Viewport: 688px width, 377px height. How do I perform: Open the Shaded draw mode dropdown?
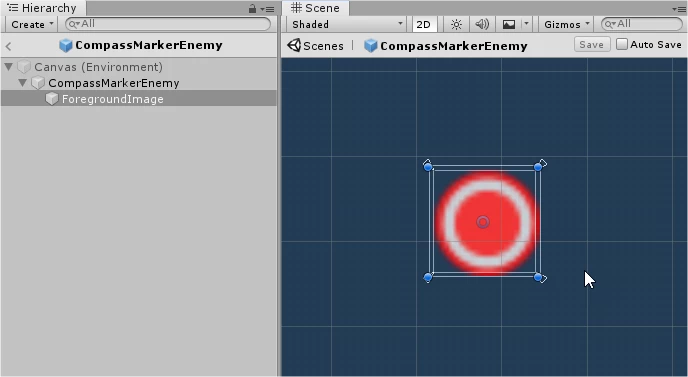coord(347,25)
